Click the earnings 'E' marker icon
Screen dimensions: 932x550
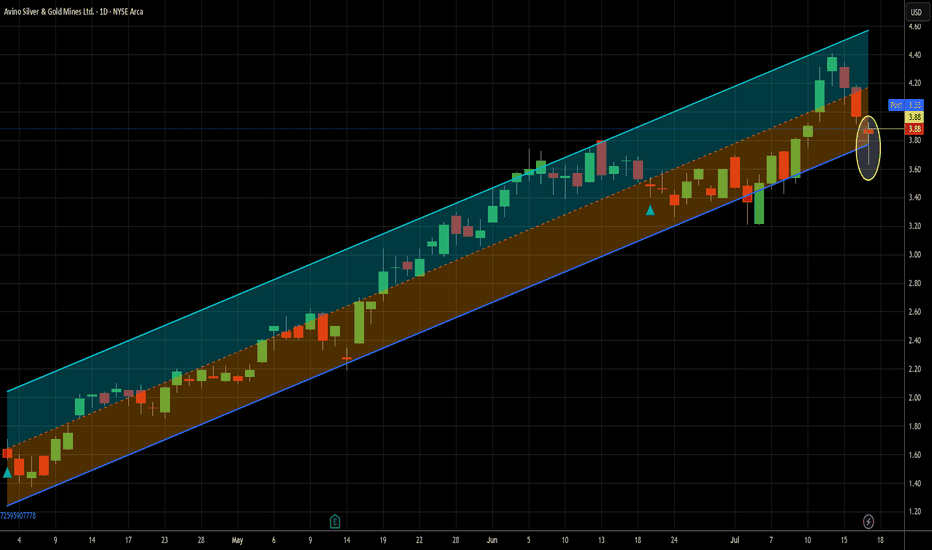[x=336, y=521]
